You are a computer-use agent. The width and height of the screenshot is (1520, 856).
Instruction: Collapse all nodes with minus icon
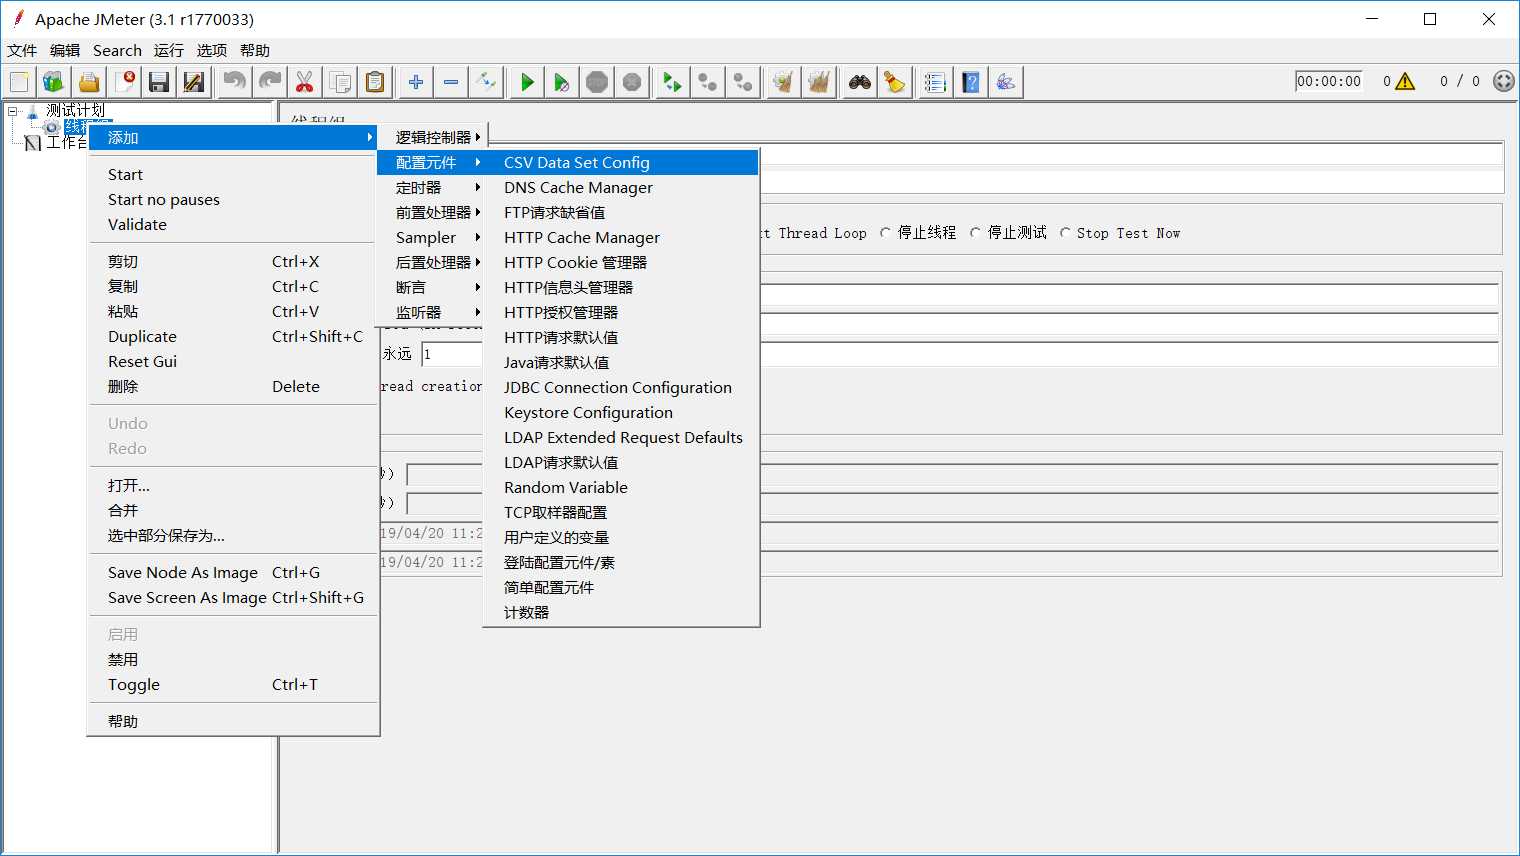coord(451,82)
